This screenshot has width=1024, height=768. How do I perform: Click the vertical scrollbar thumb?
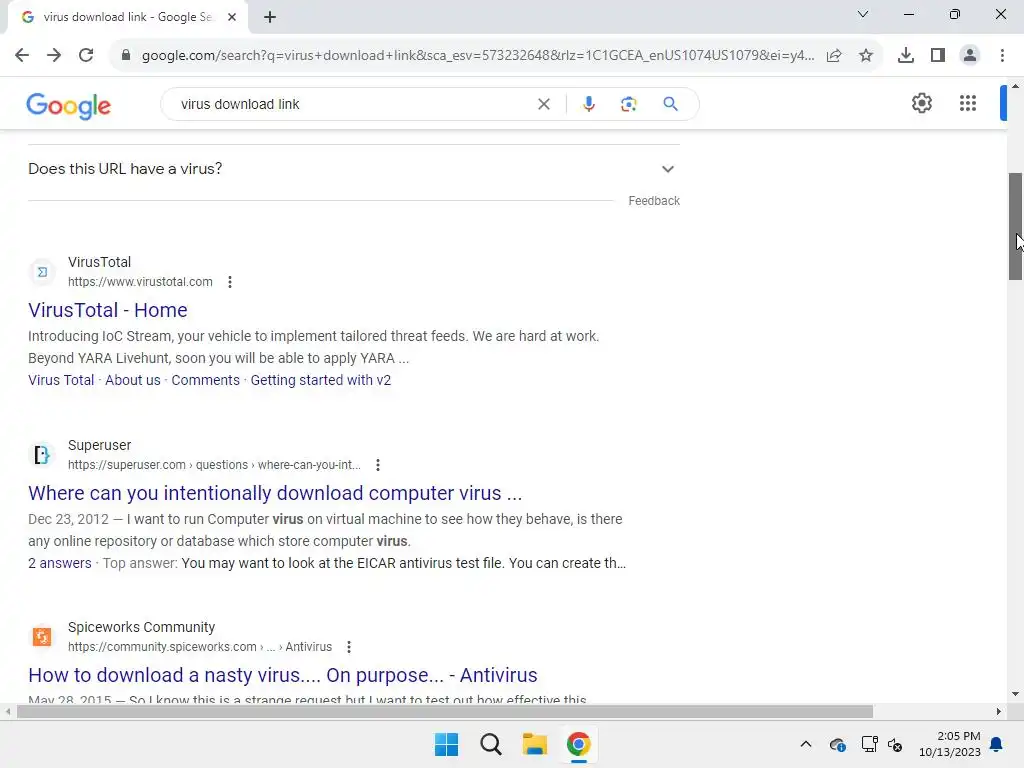click(x=1015, y=226)
